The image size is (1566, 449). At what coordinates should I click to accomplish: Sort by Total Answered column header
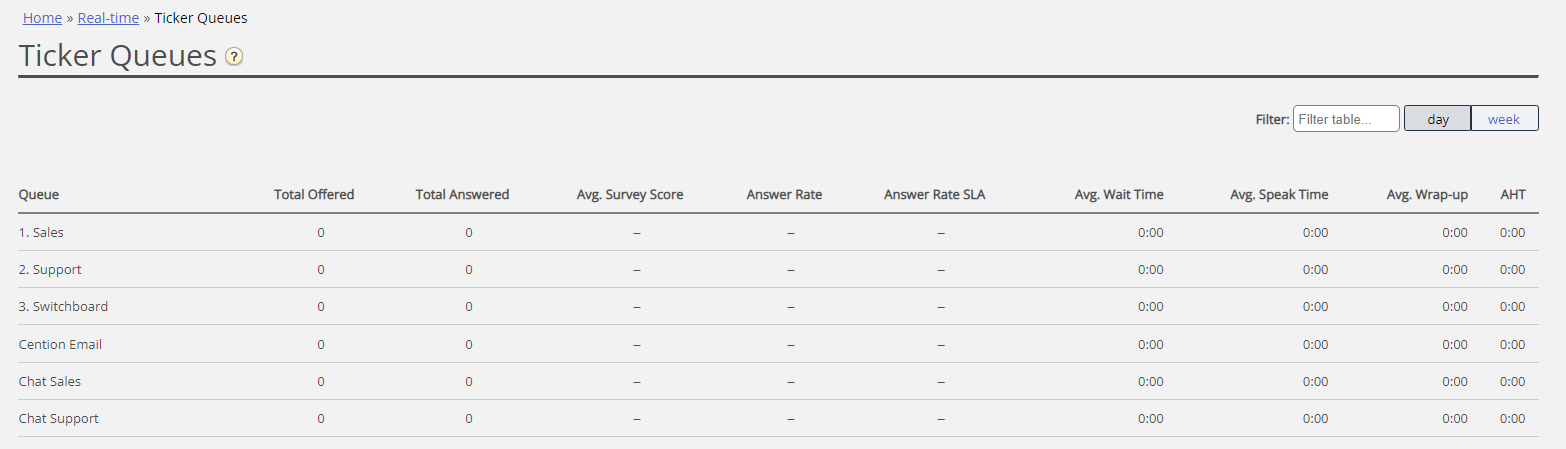pyautogui.click(x=462, y=195)
